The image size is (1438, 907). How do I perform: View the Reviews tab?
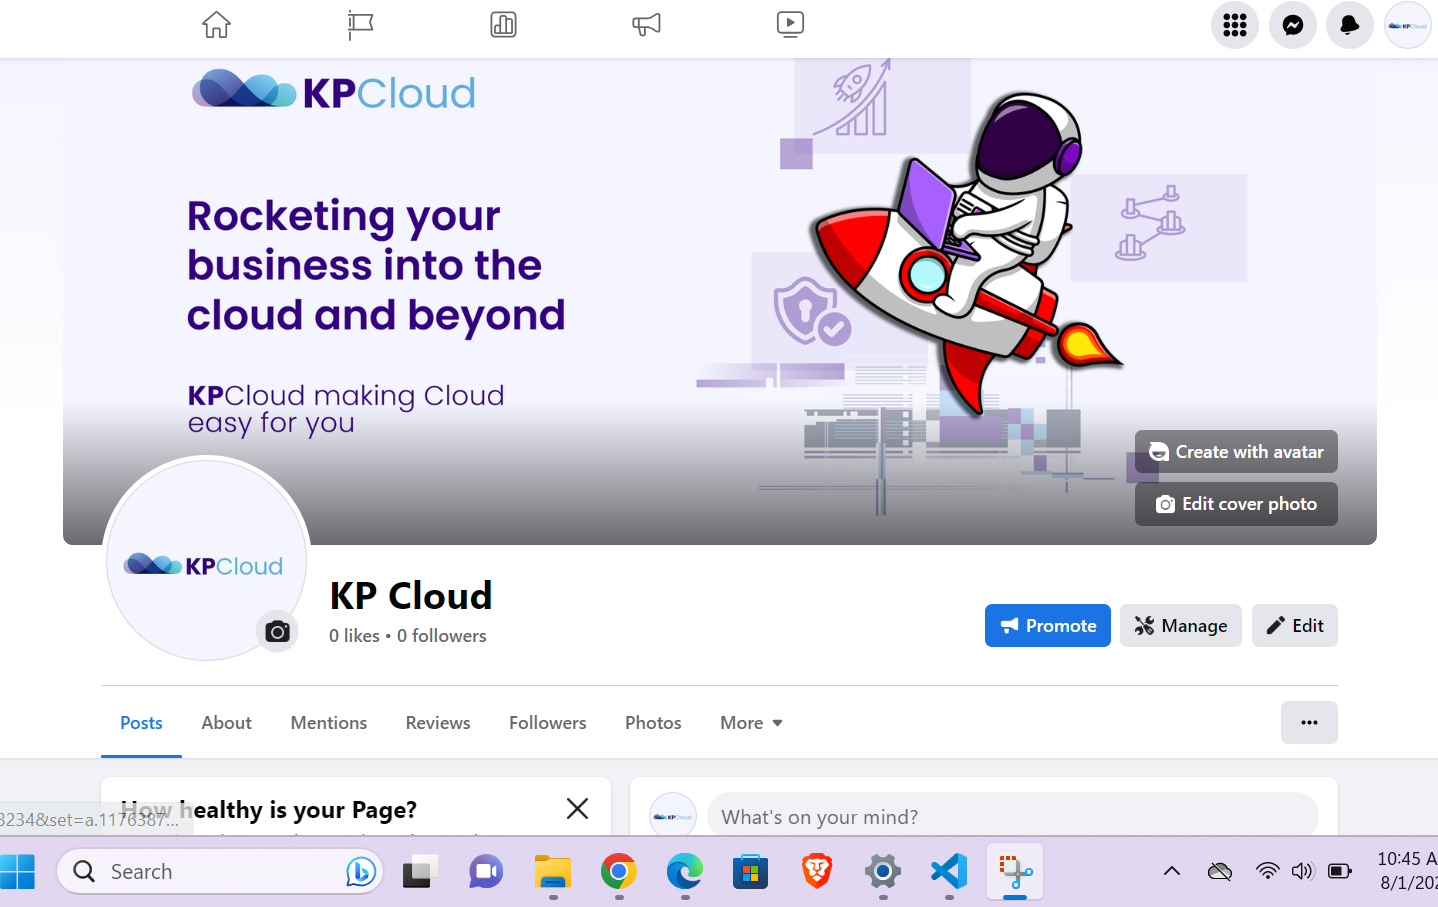(x=438, y=723)
